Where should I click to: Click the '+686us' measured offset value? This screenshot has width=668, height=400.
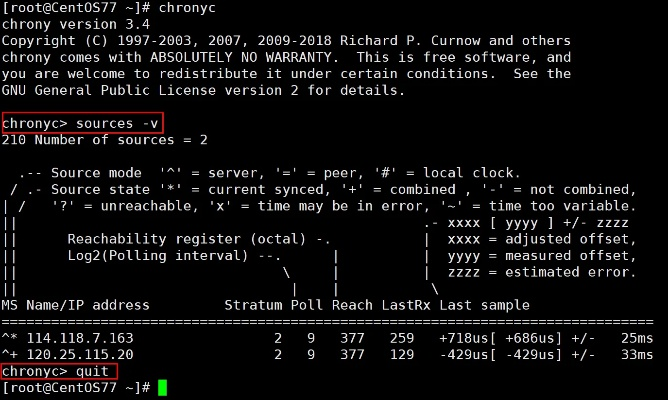(x=530, y=338)
